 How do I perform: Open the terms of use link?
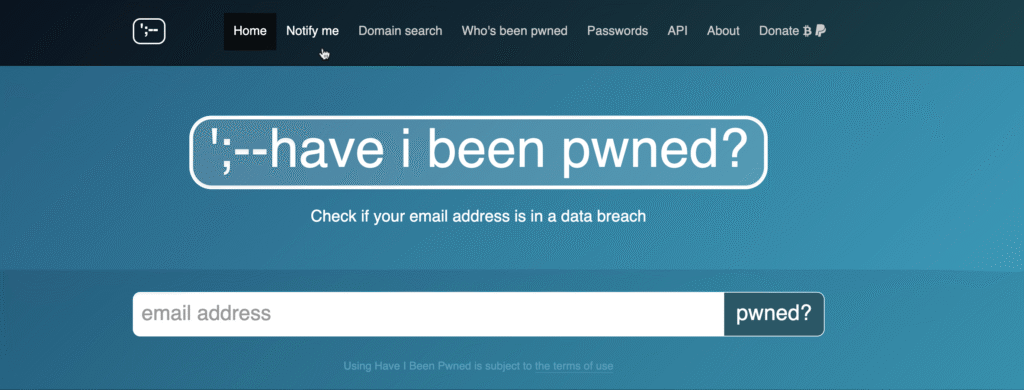pyautogui.click(x=574, y=366)
